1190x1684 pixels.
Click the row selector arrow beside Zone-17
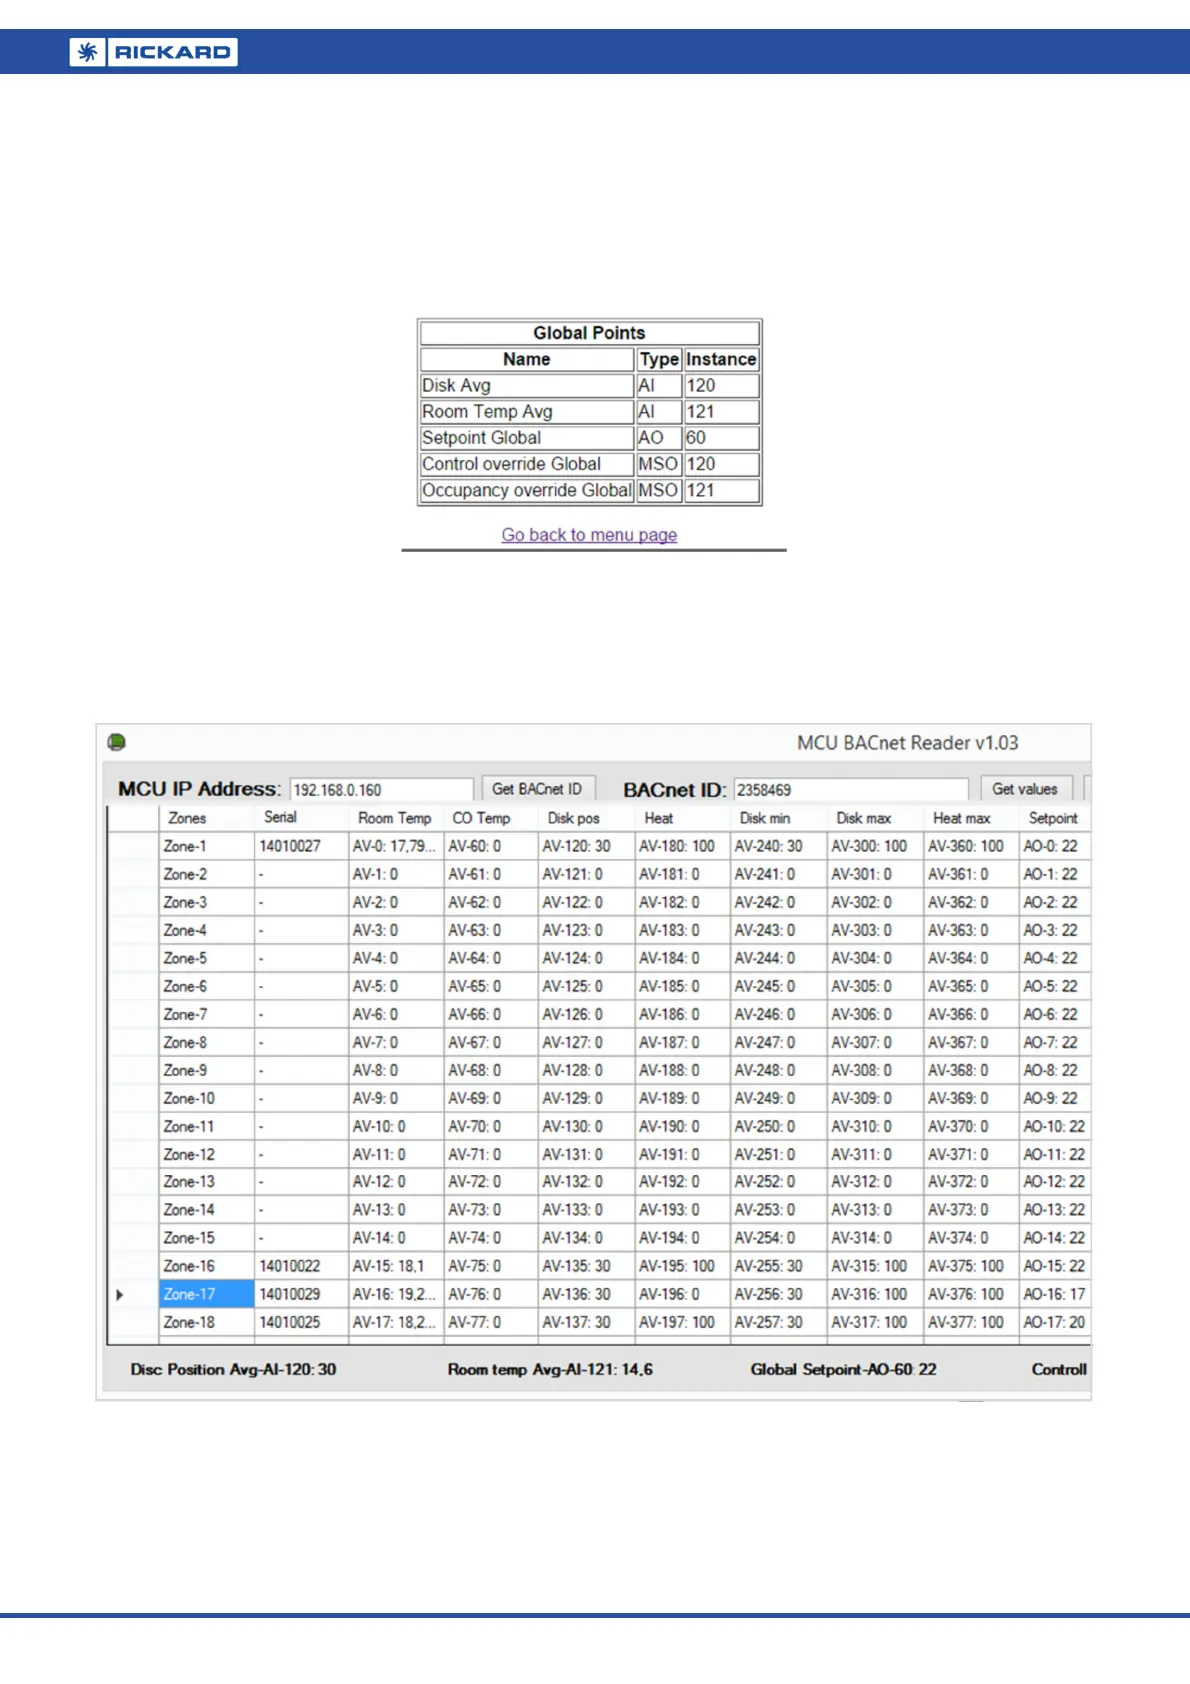click(120, 1294)
